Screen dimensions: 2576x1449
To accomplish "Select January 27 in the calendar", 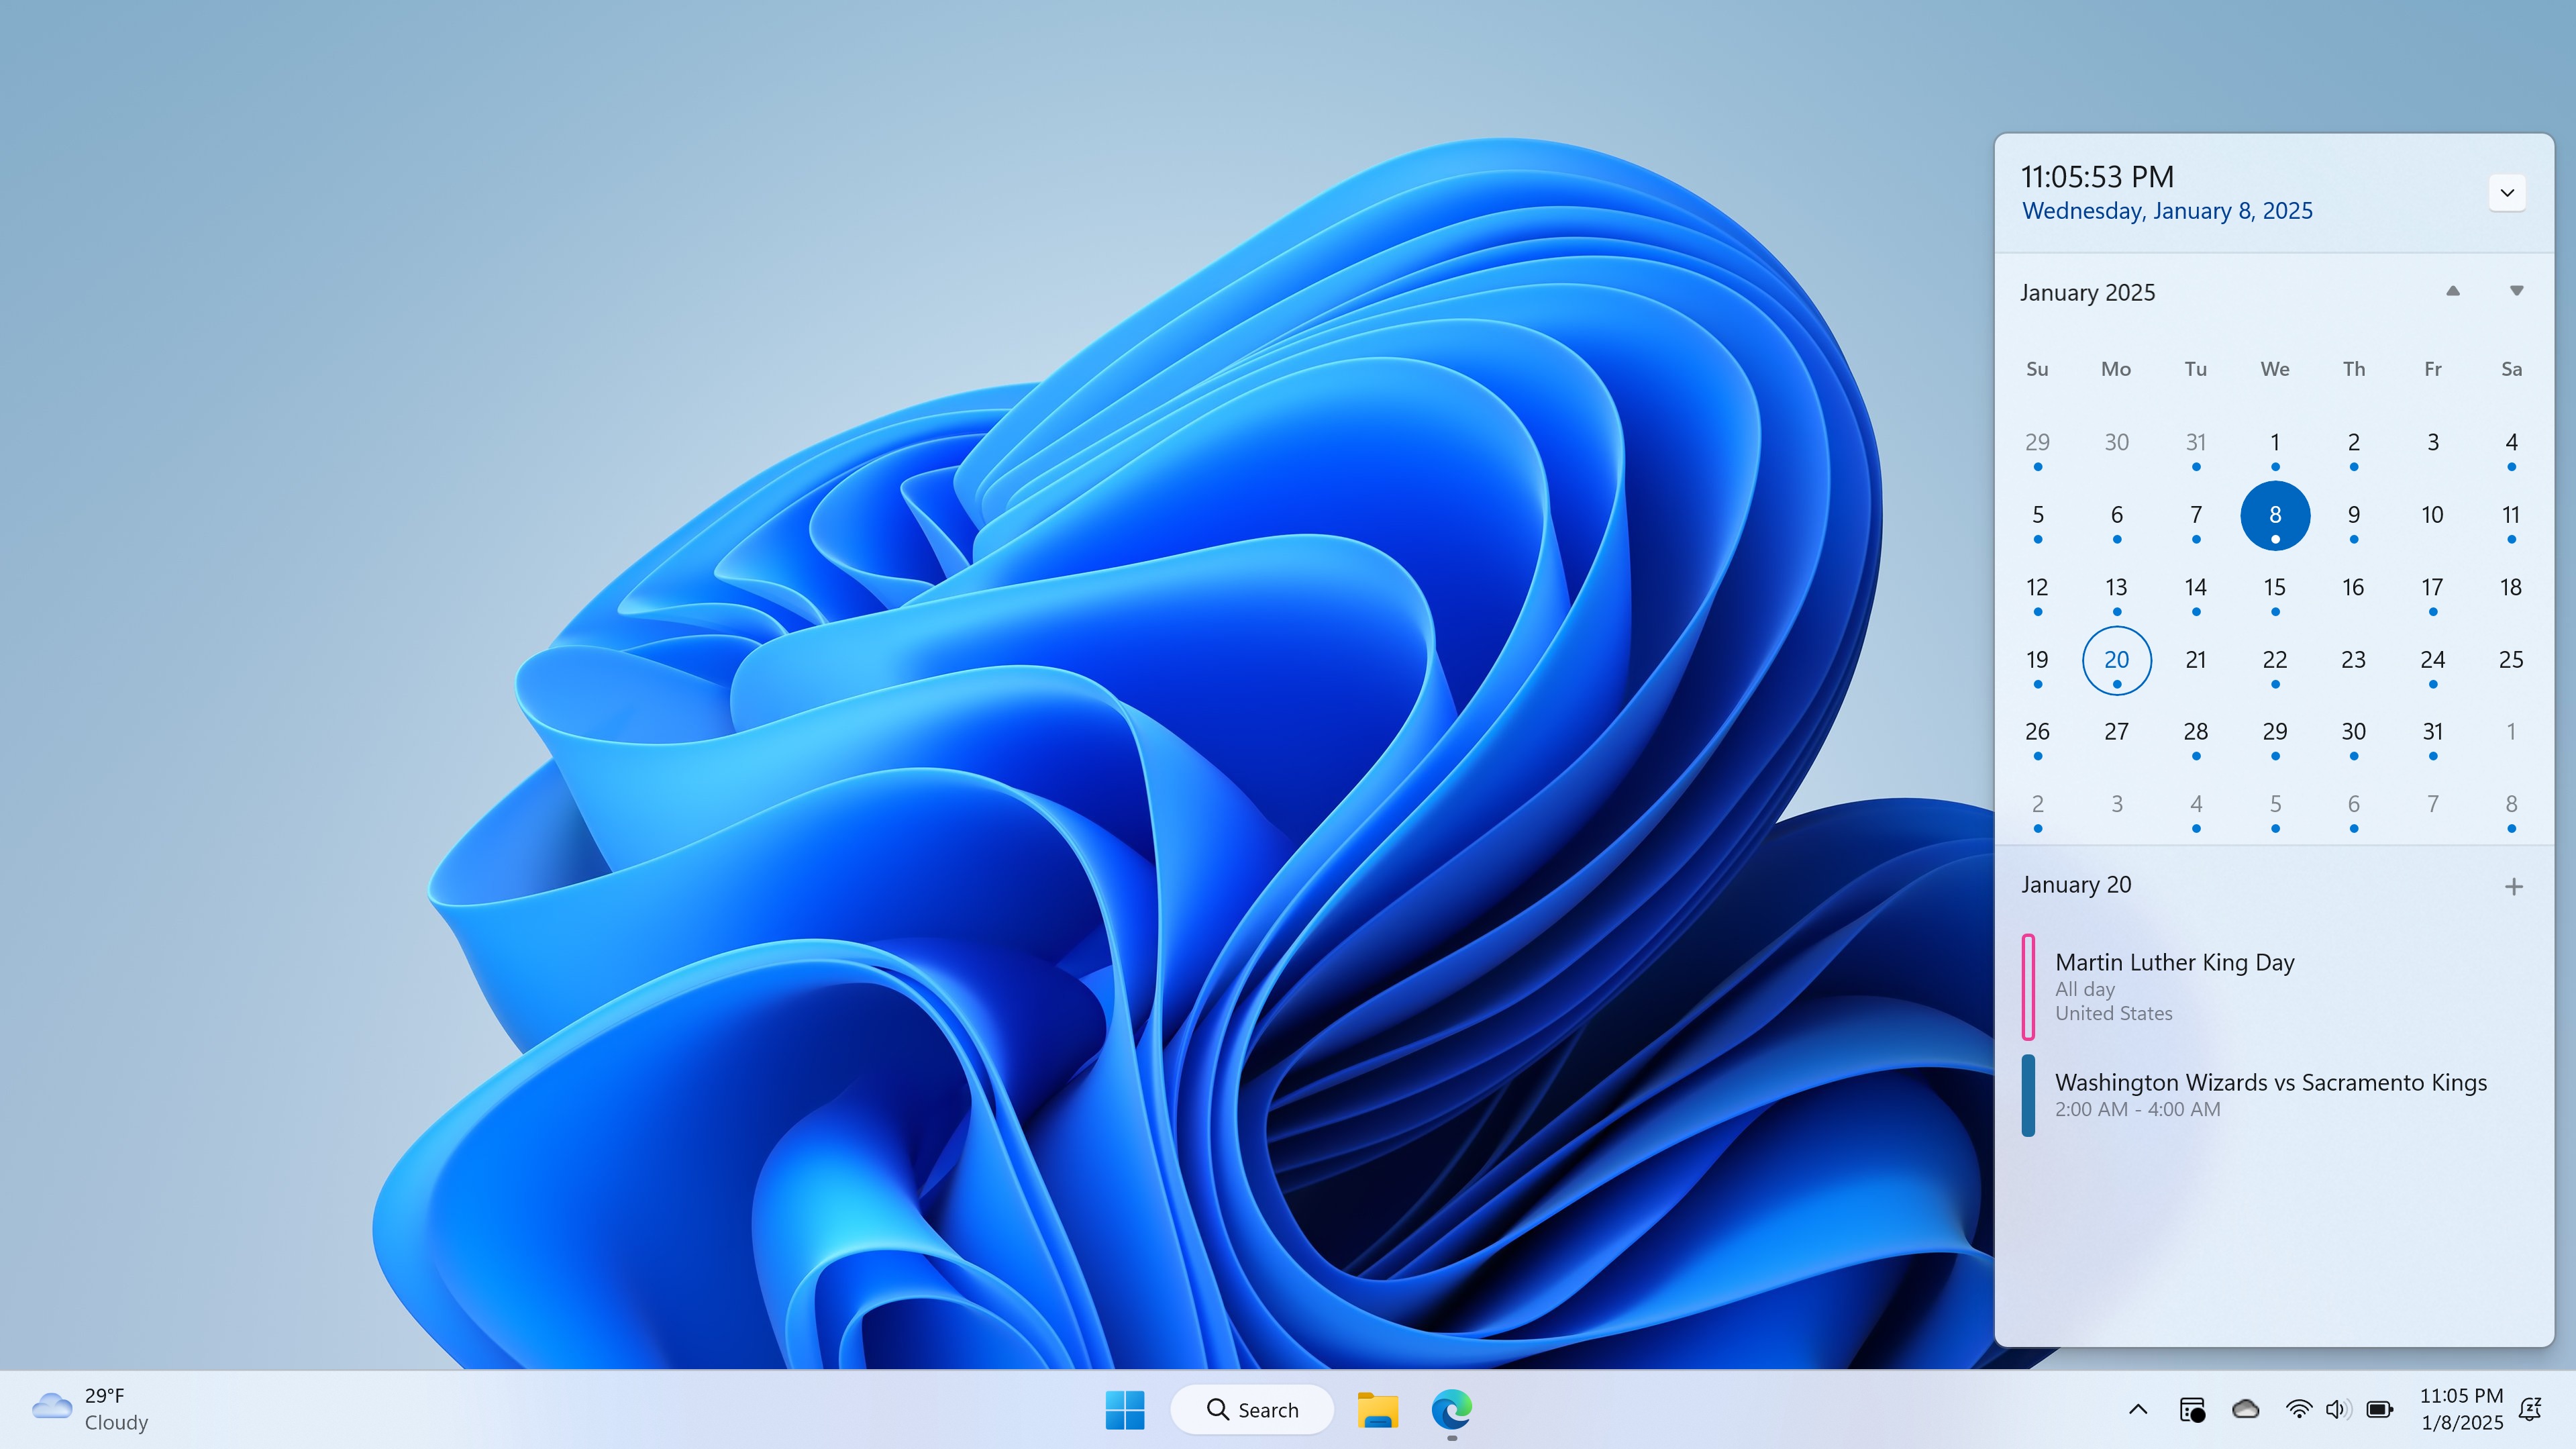I will [x=2117, y=732].
